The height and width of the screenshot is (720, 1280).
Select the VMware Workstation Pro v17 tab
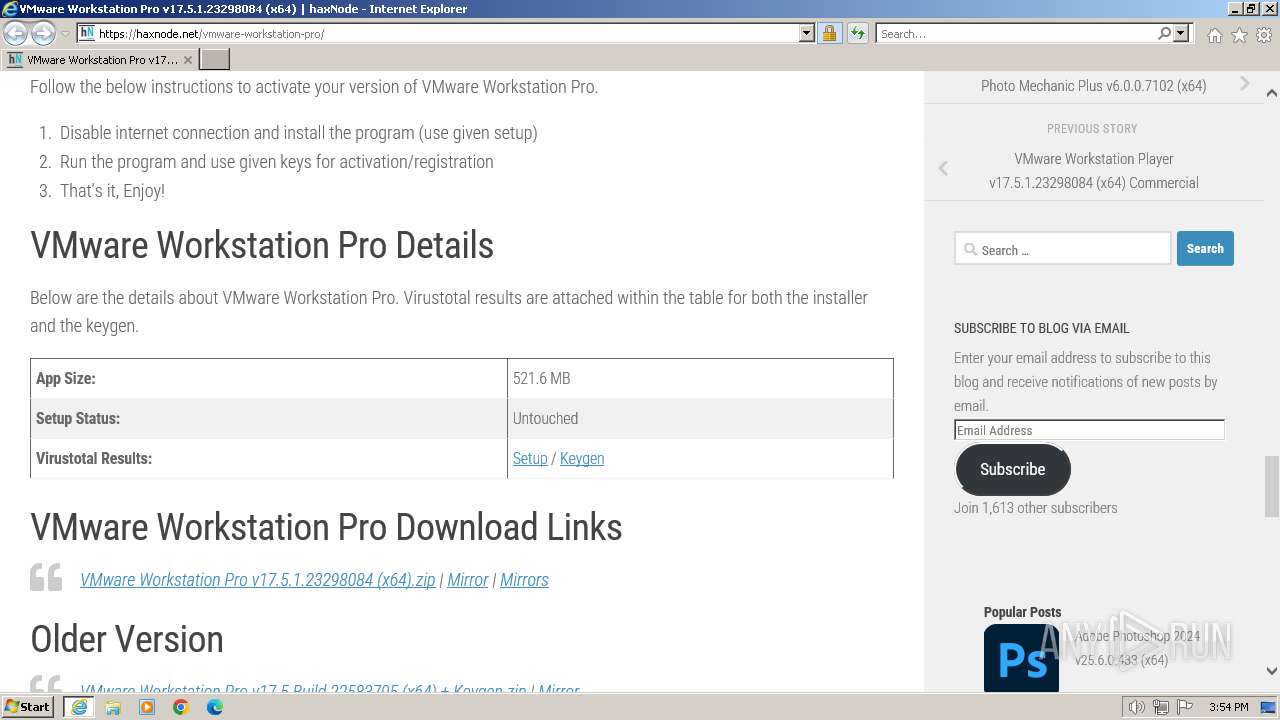tap(100, 60)
